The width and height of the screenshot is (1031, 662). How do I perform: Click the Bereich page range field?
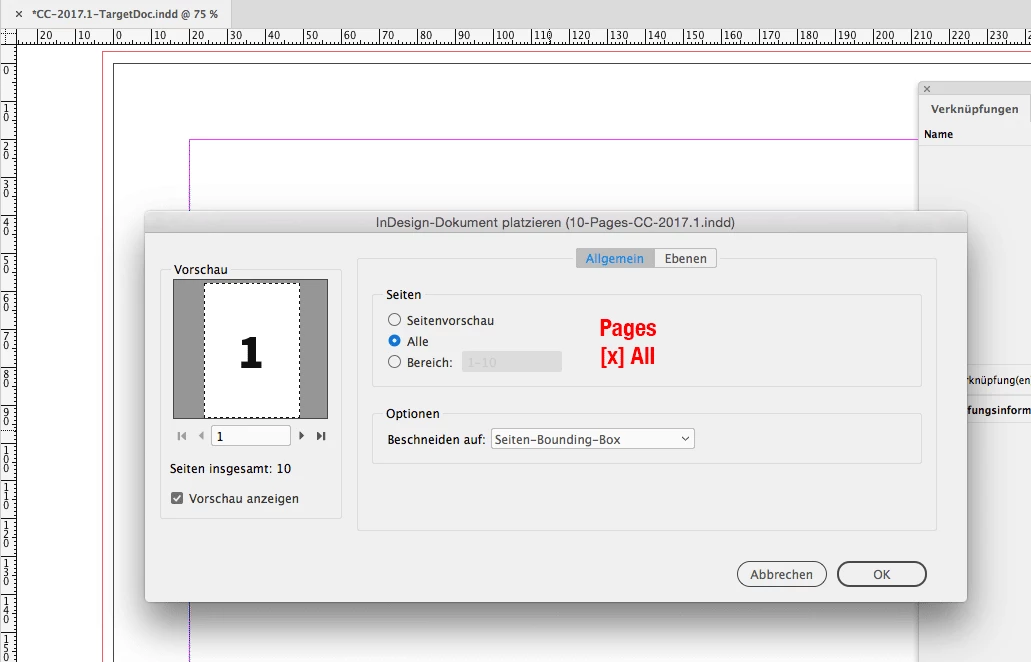pyautogui.click(x=512, y=362)
